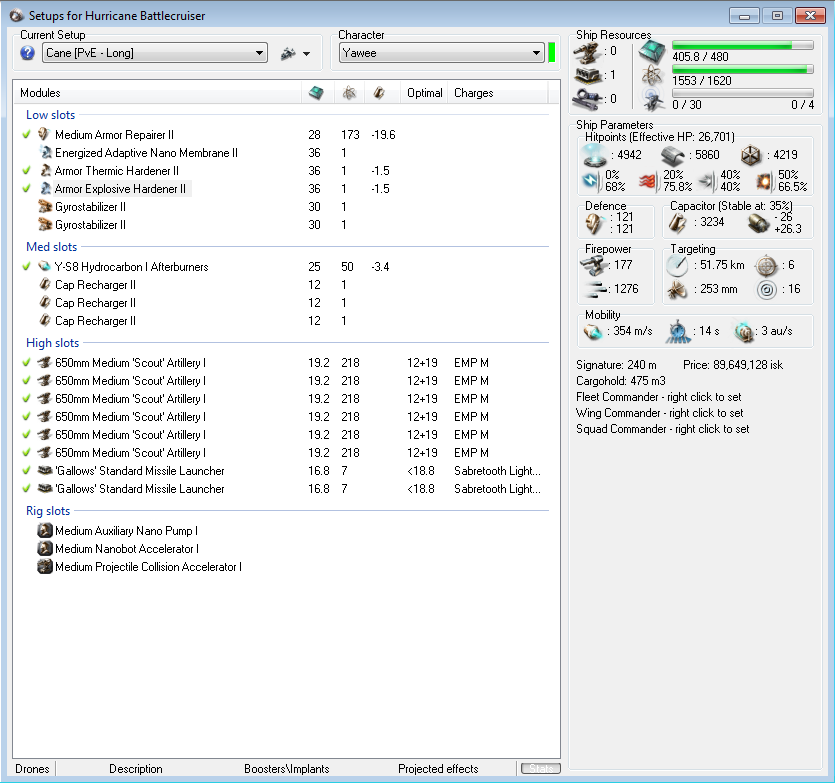Toggle third 650mm Scout Artillery checkmark
The image size is (835, 783).
(x=26, y=398)
